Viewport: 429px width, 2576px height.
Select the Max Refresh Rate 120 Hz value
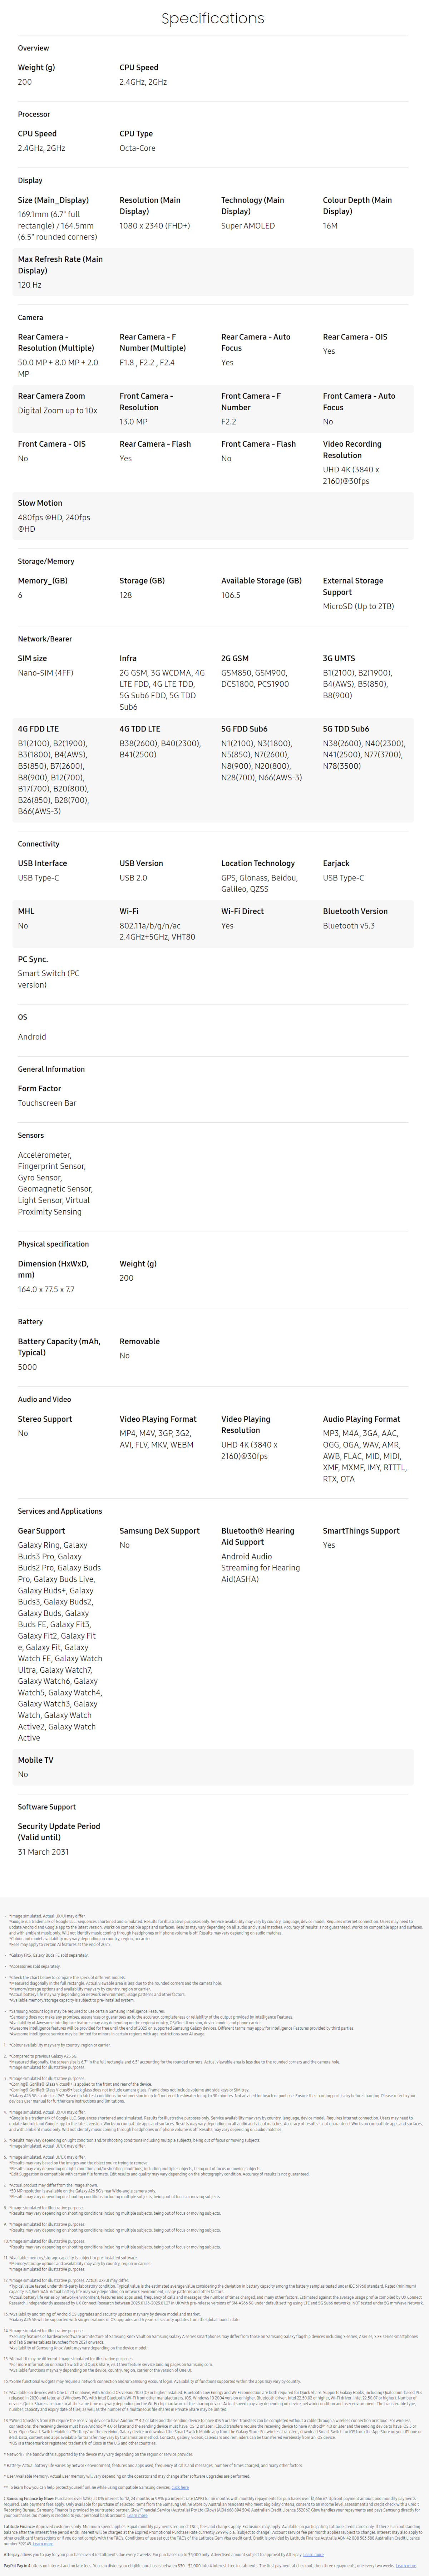coord(30,285)
